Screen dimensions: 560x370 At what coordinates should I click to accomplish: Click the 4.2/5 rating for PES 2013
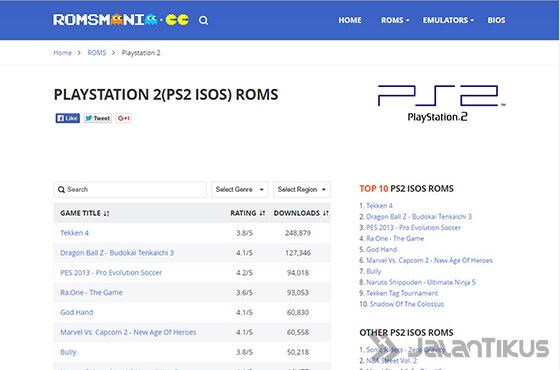point(244,273)
